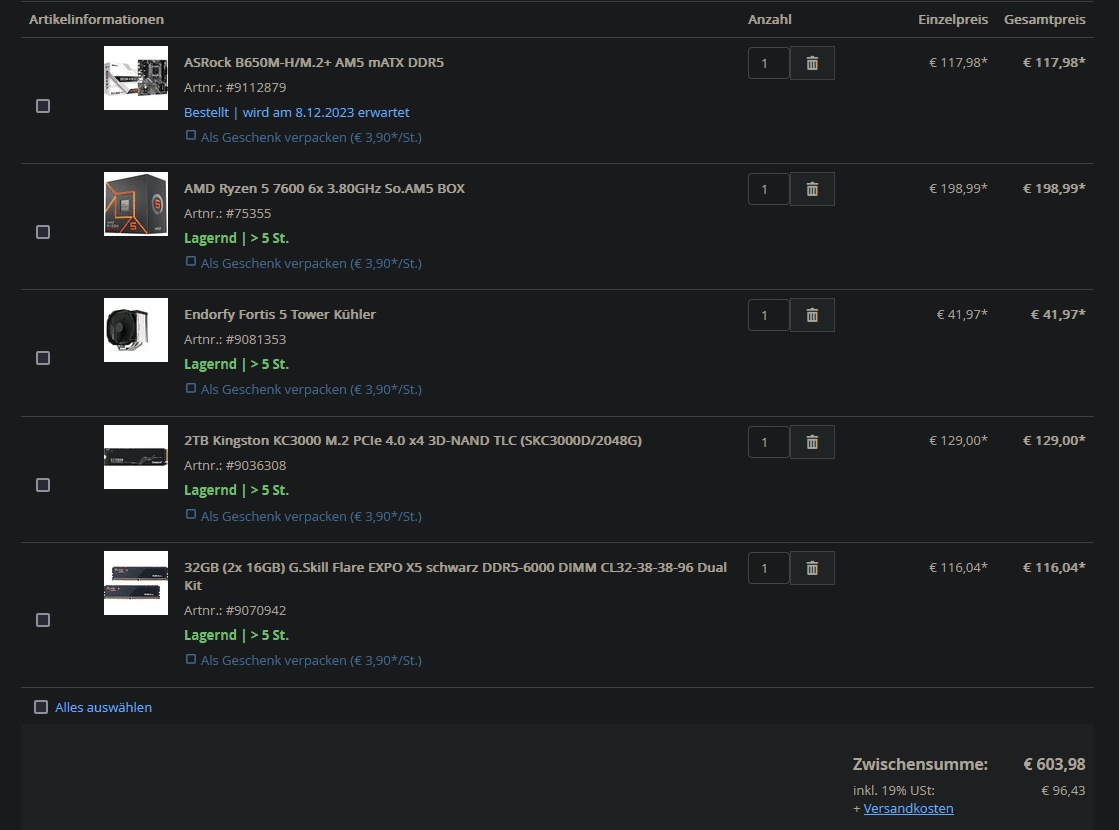1119x830 pixels.
Task: Open ASRock B650M-H/M.2+ AM5 mATX DDR5 product title
Action: 314,63
